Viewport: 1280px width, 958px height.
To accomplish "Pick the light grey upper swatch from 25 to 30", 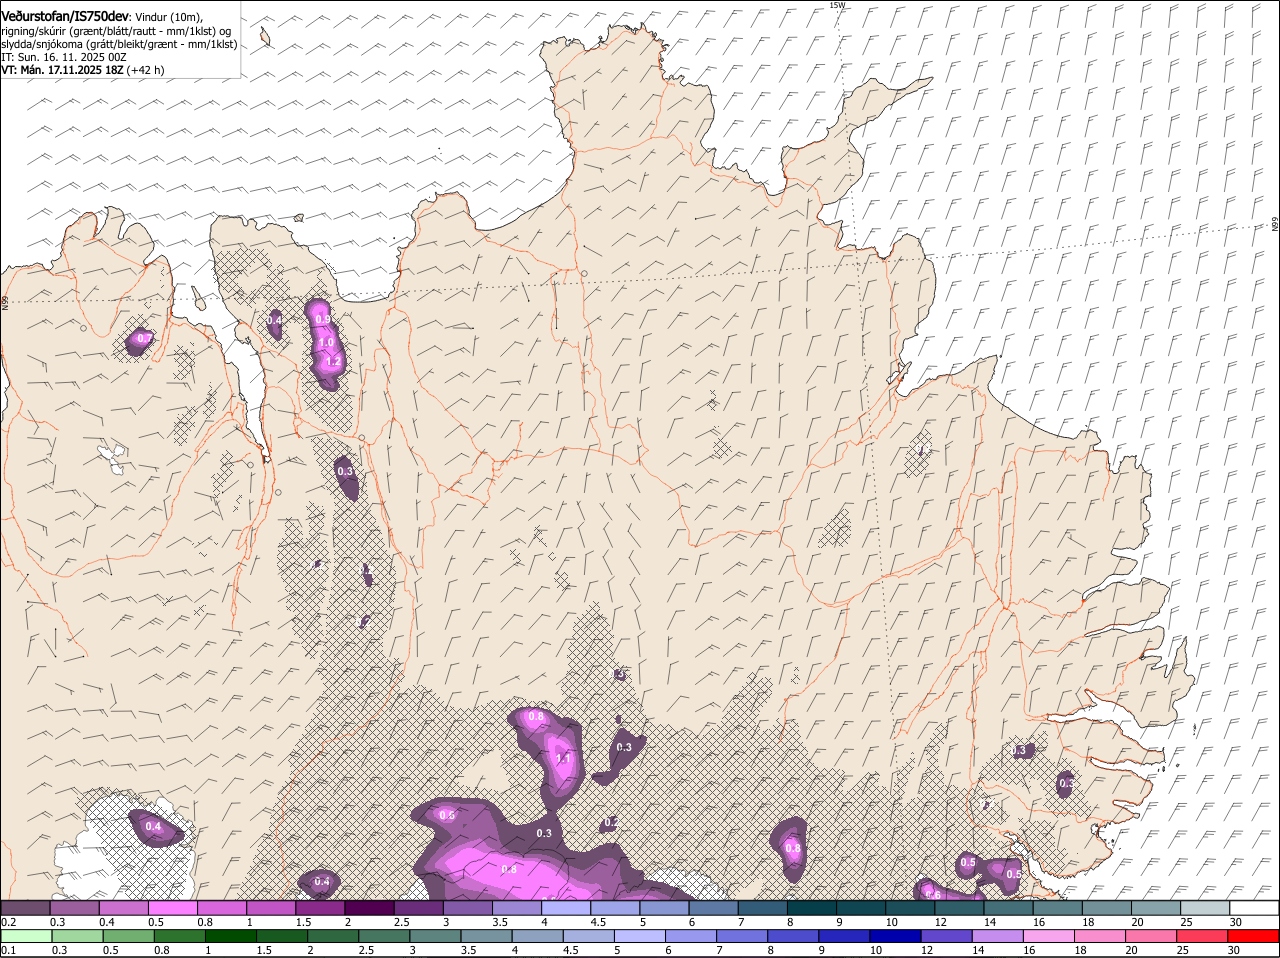I will (1205, 908).
